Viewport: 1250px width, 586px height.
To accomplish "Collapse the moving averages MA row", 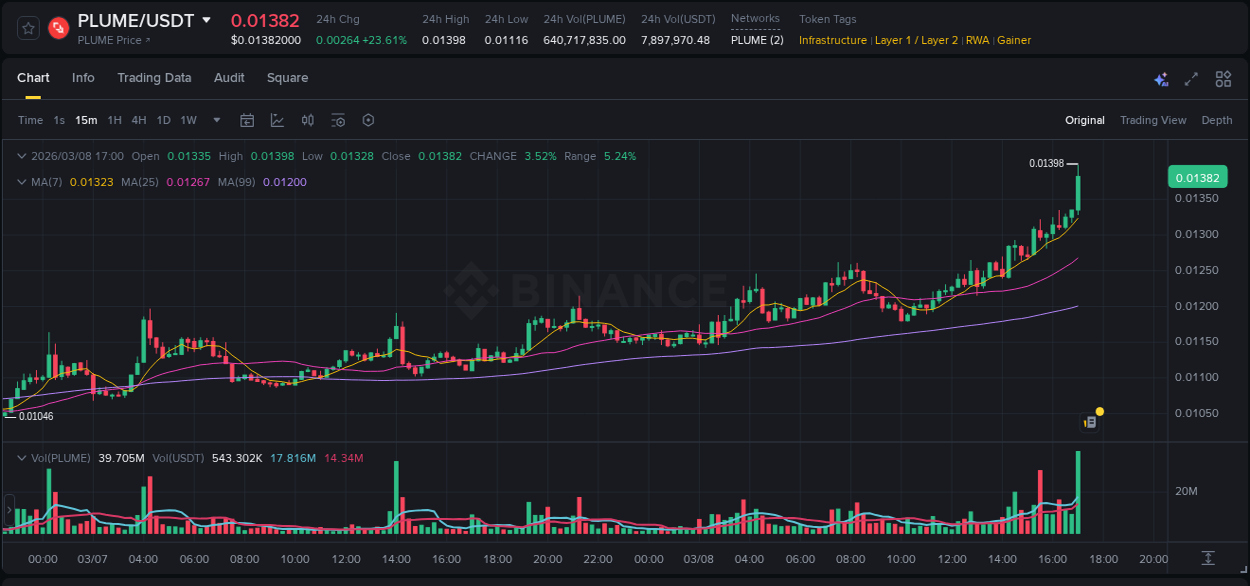I will coord(21,182).
